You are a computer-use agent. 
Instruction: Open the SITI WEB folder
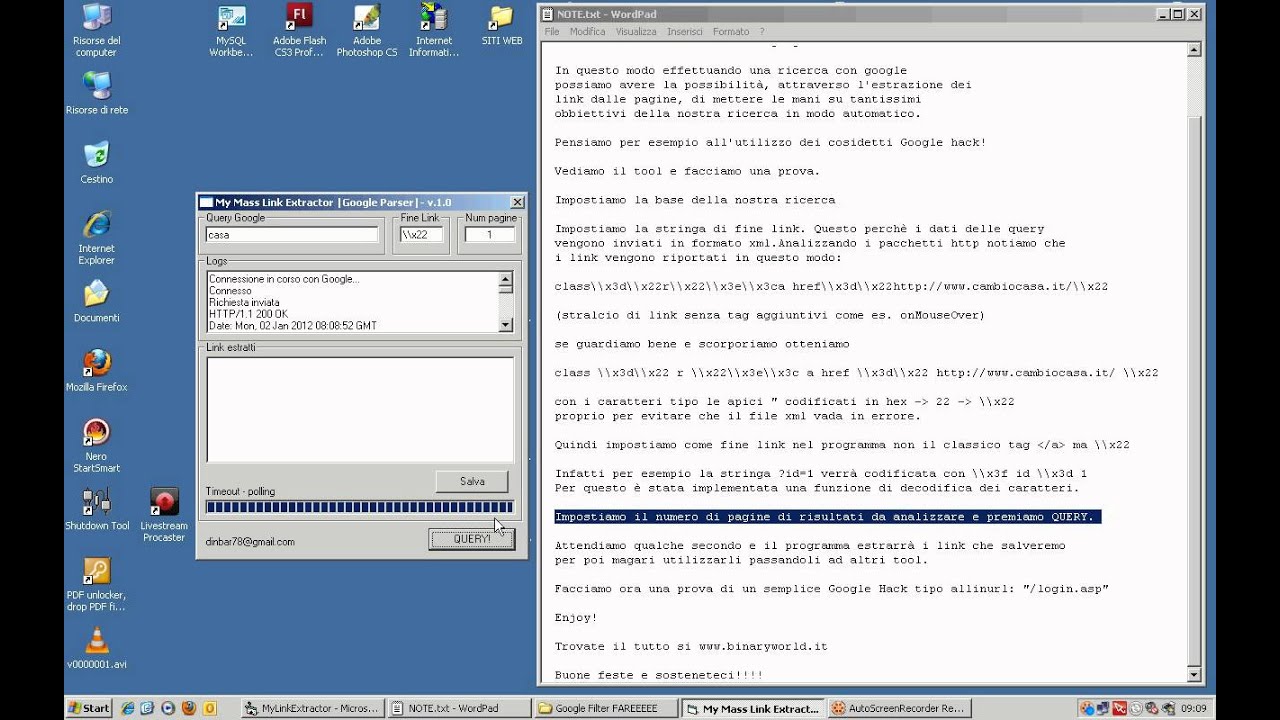502,24
